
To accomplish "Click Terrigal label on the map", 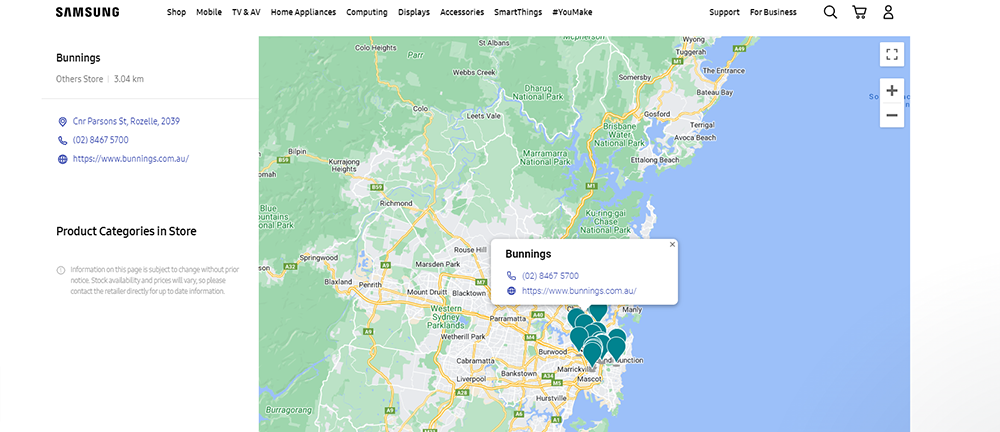I will pos(702,126).
